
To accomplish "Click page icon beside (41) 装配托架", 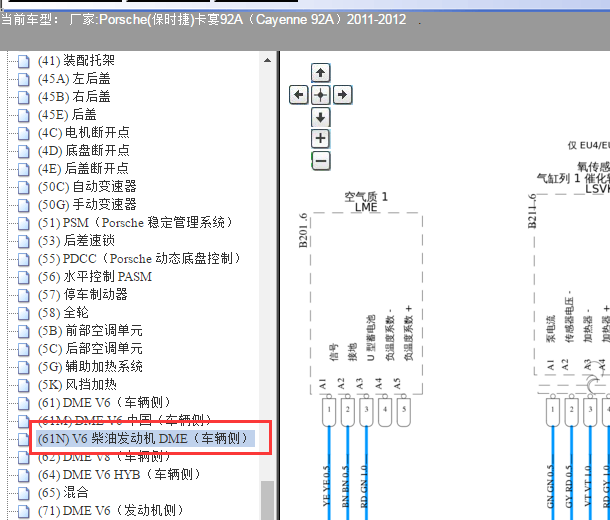I will (x=24, y=61).
